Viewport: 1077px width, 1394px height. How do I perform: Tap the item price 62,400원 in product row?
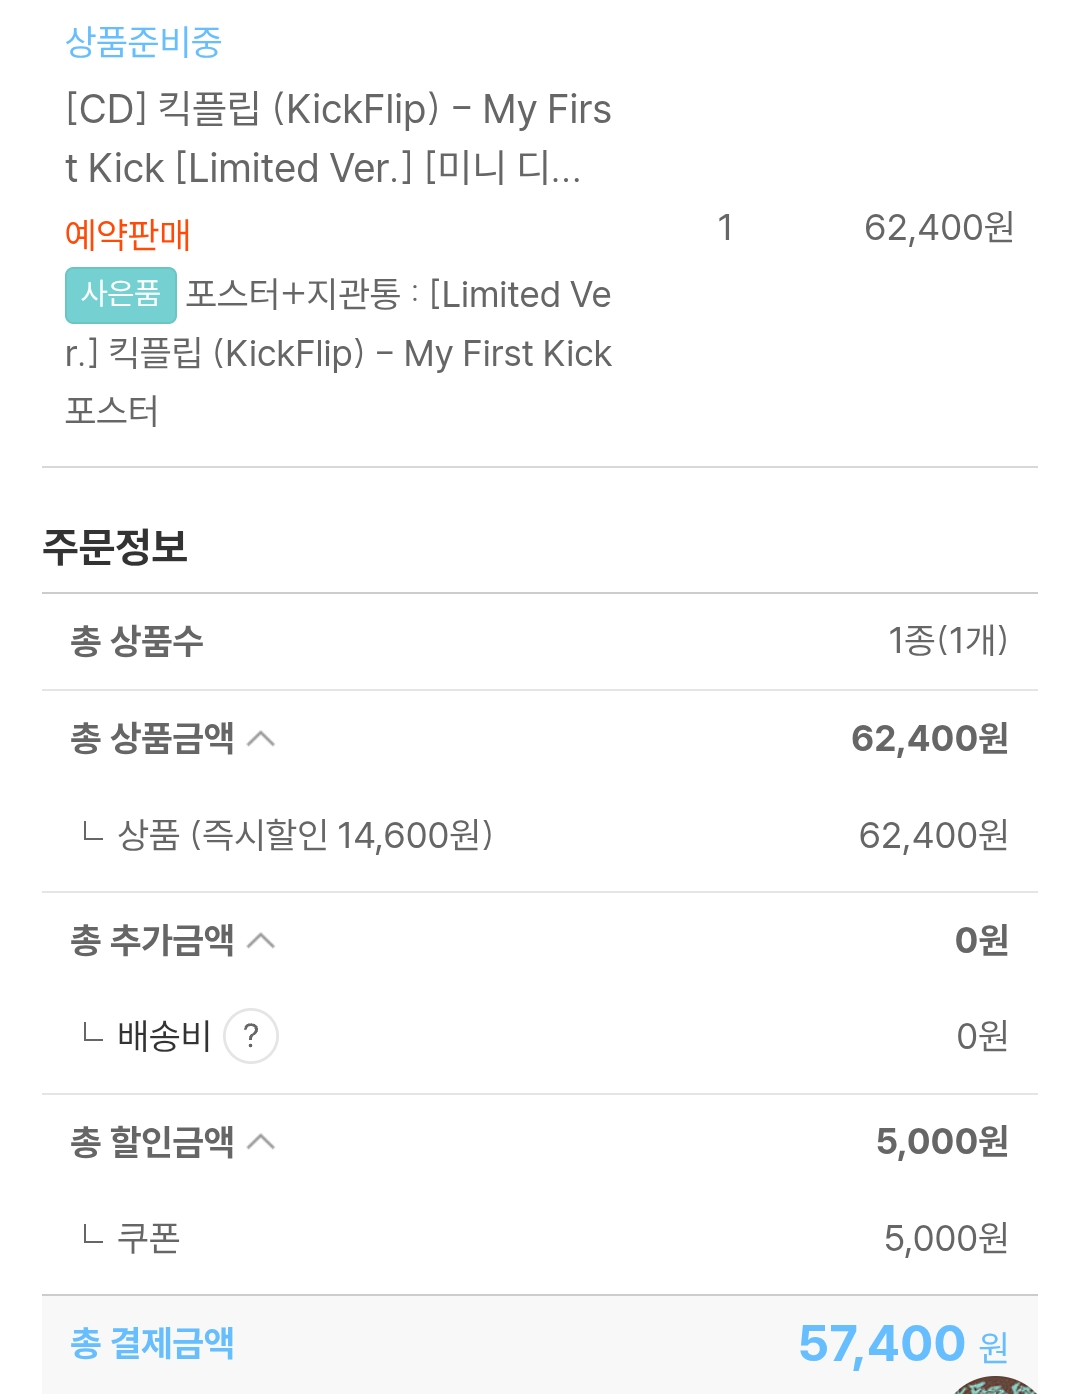[938, 228]
